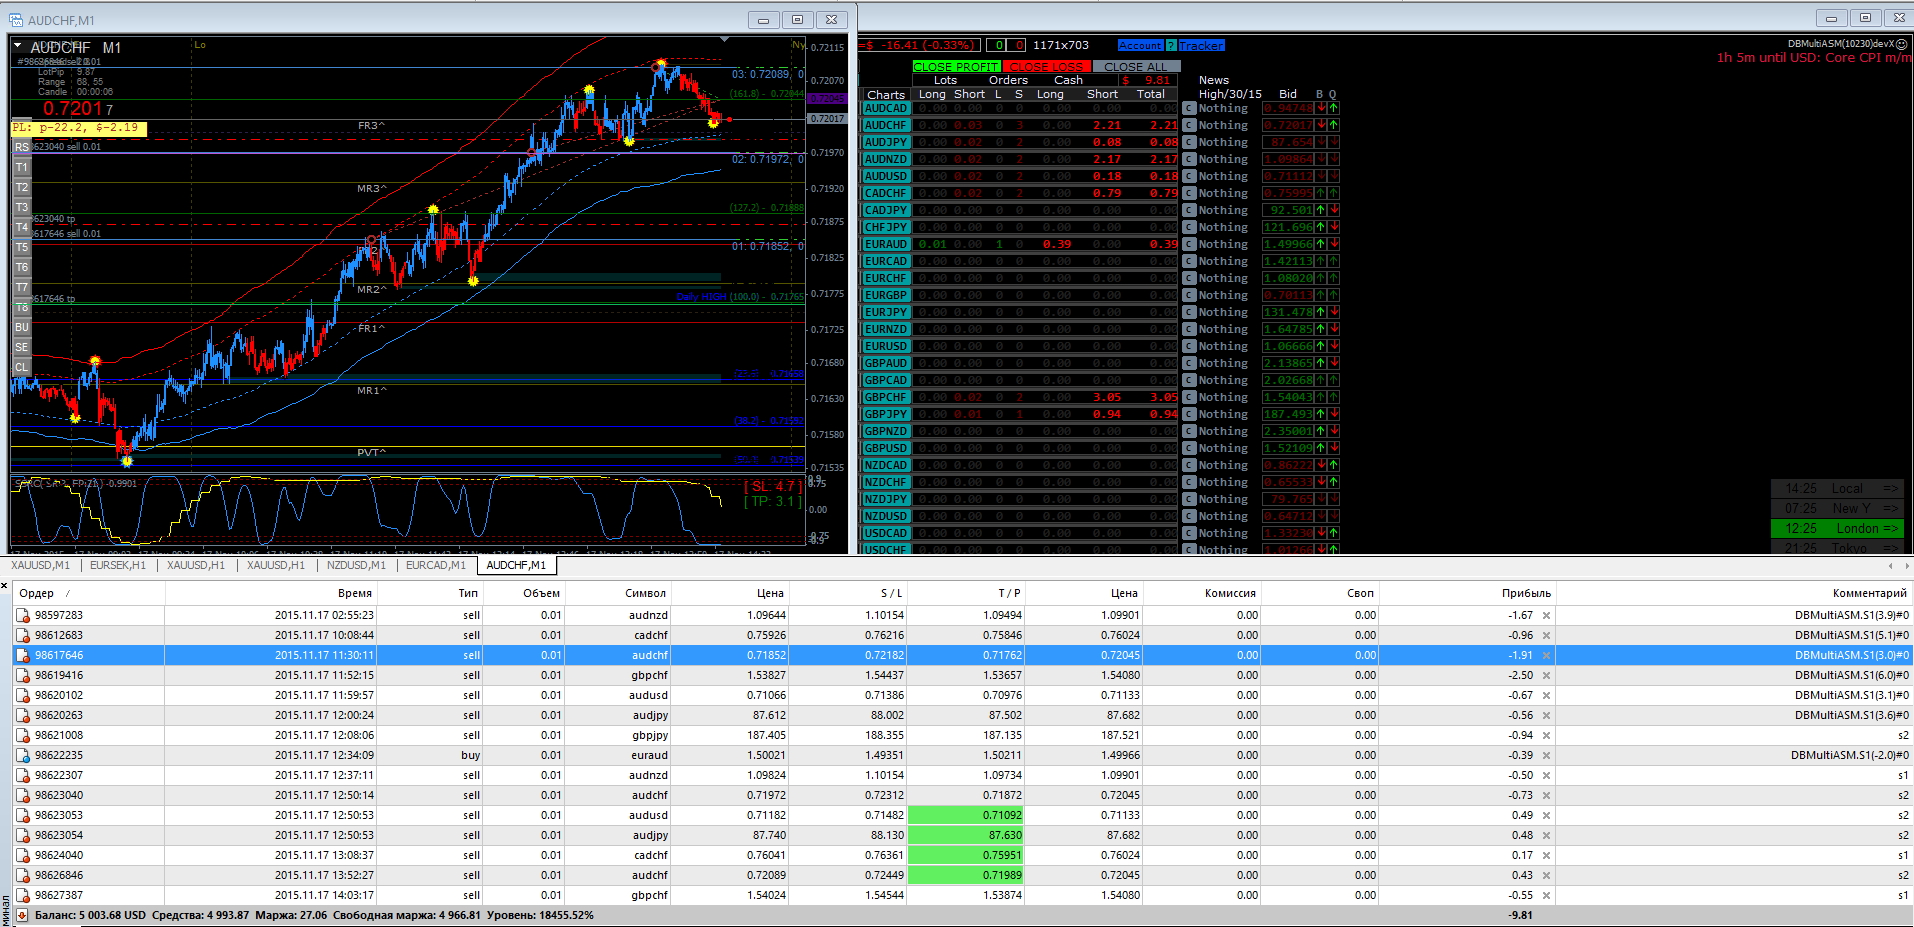Toggle the RS button on the chart

click(21, 147)
